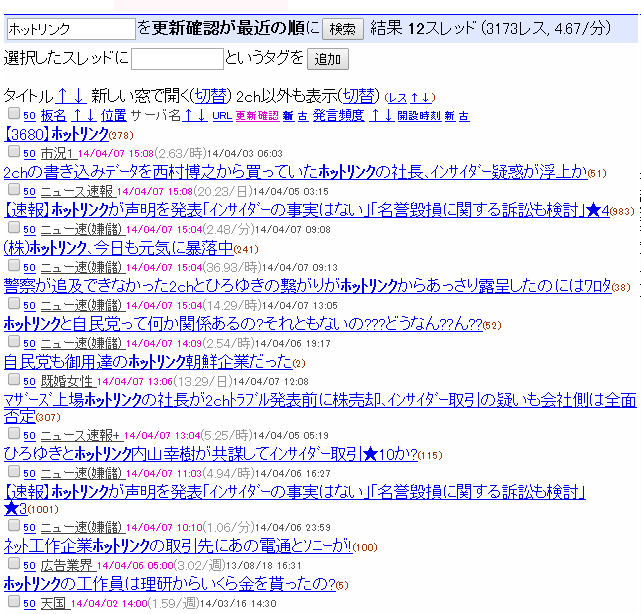Click the URL header link
The width and height of the screenshot is (641, 614).
pyautogui.click(x=222, y=116)
